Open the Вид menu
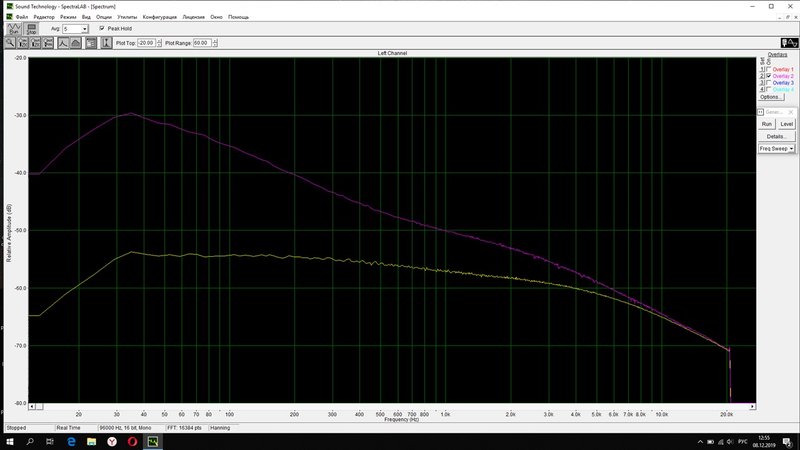The image size is (800, 450). (x=86, y=17)
